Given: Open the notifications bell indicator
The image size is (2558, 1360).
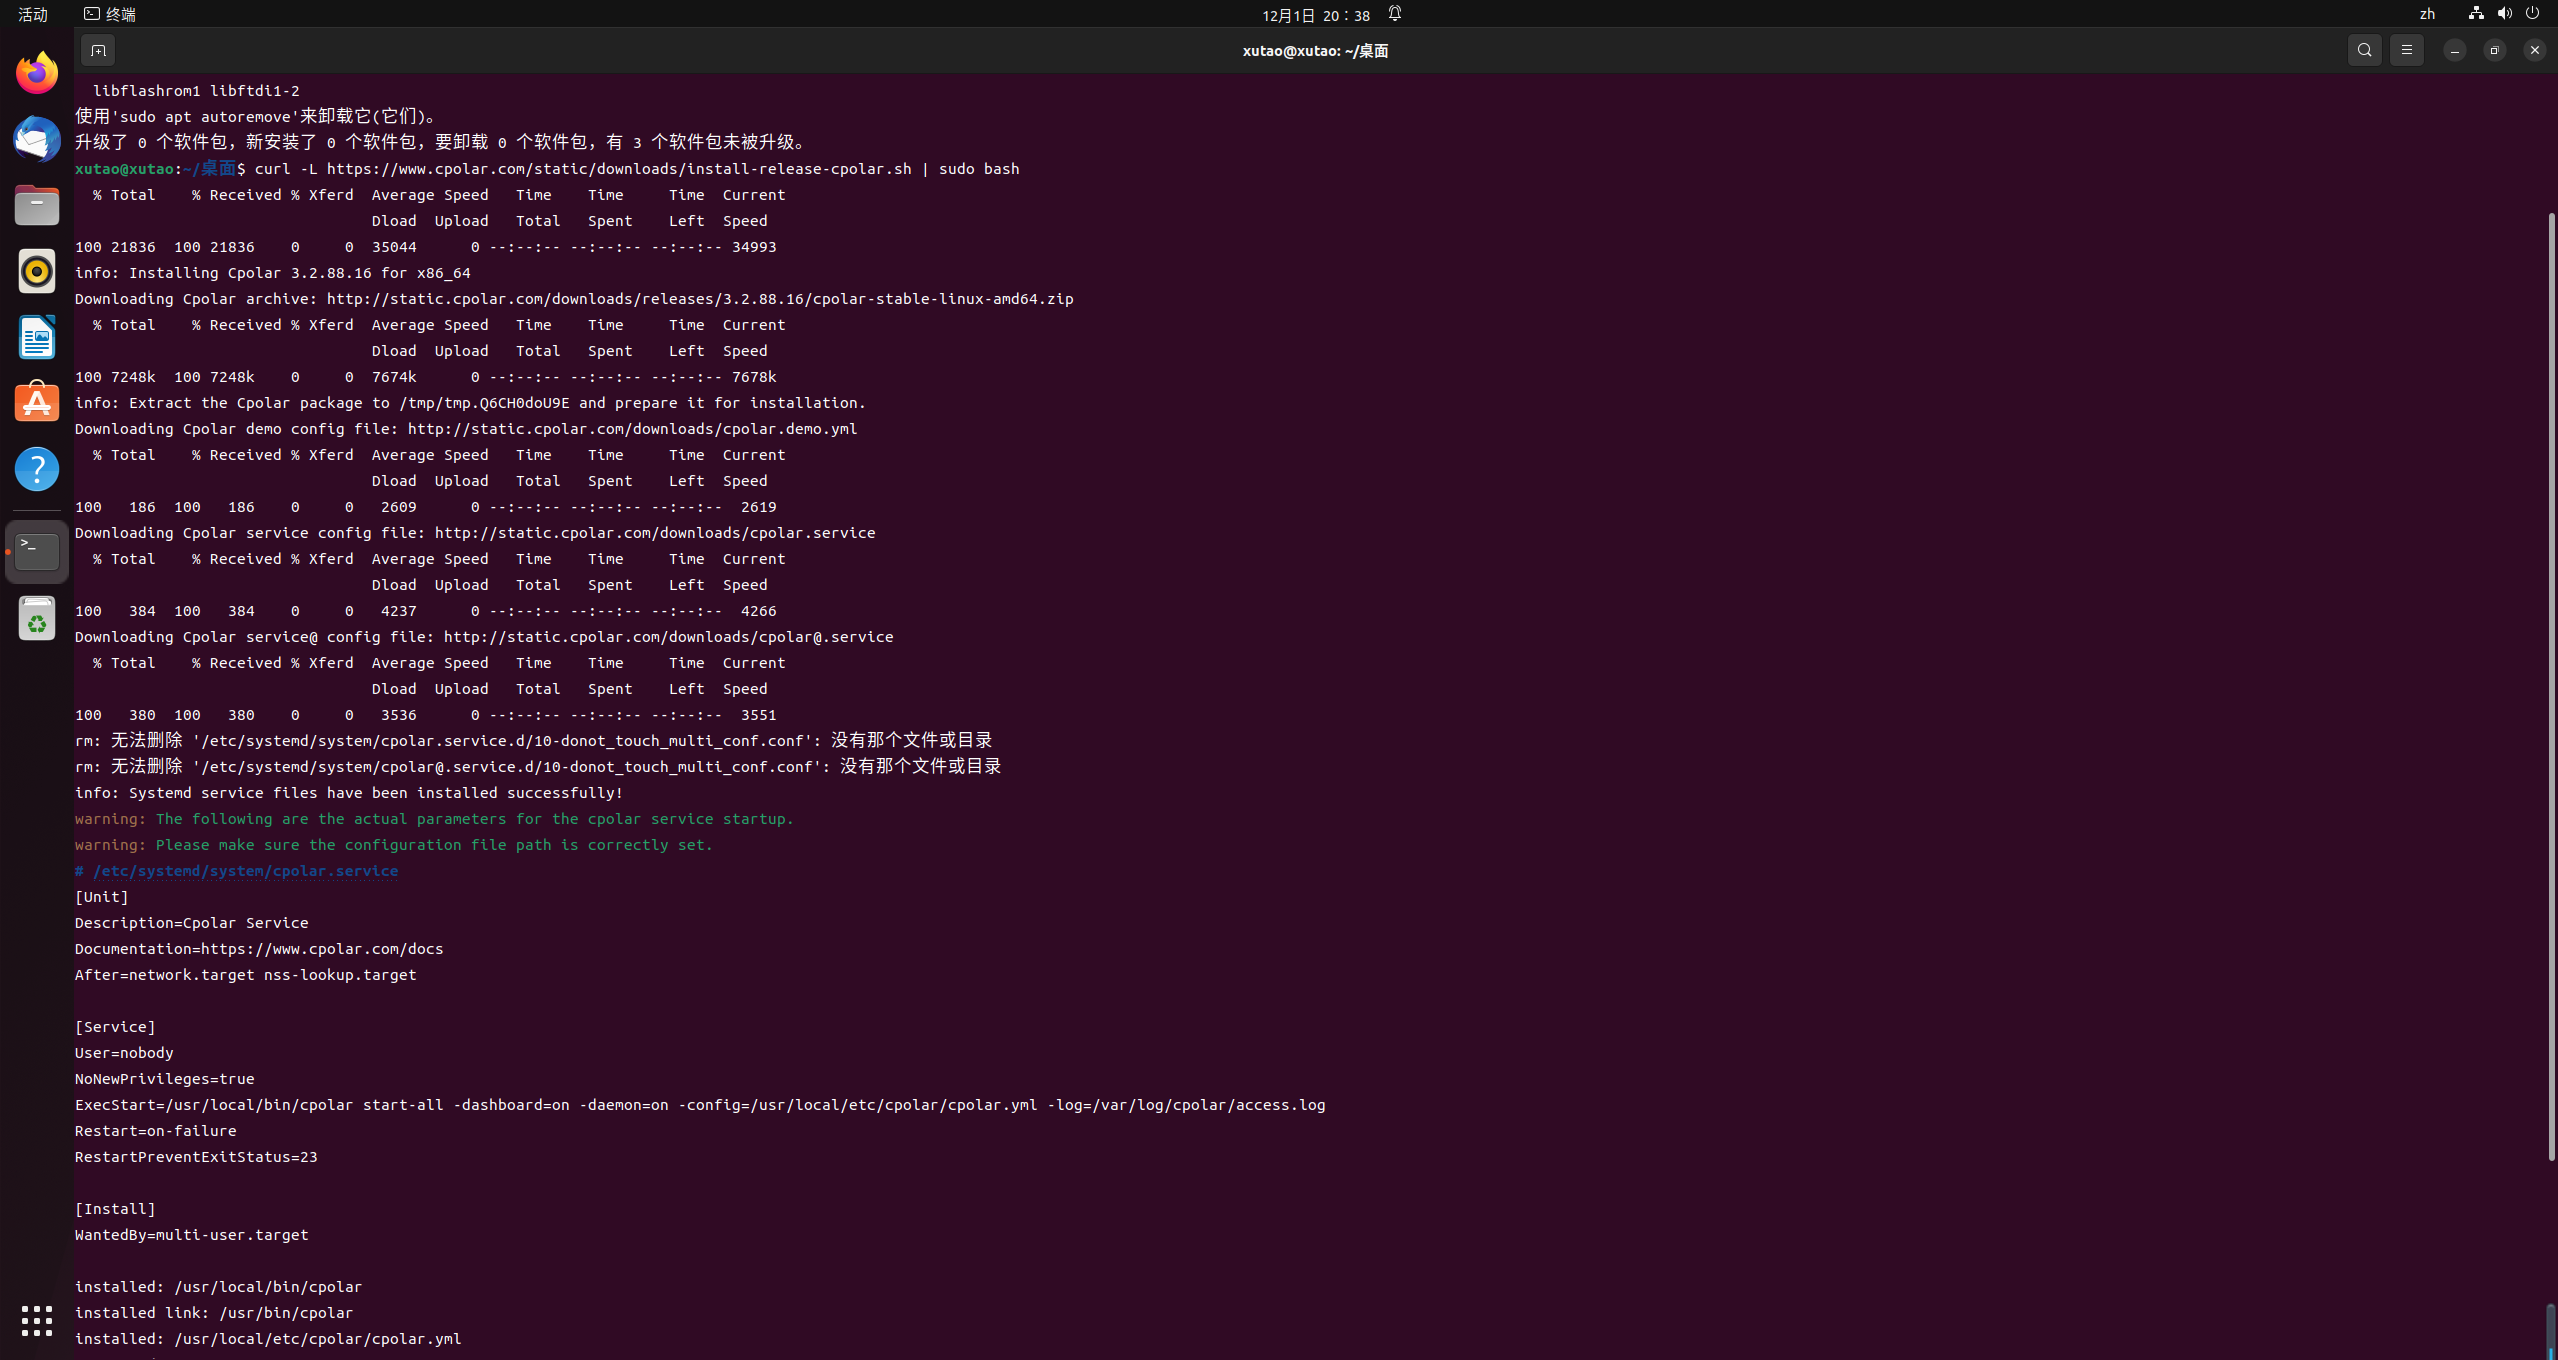Looking at the screenshot, I should [x=1394, y=14].
